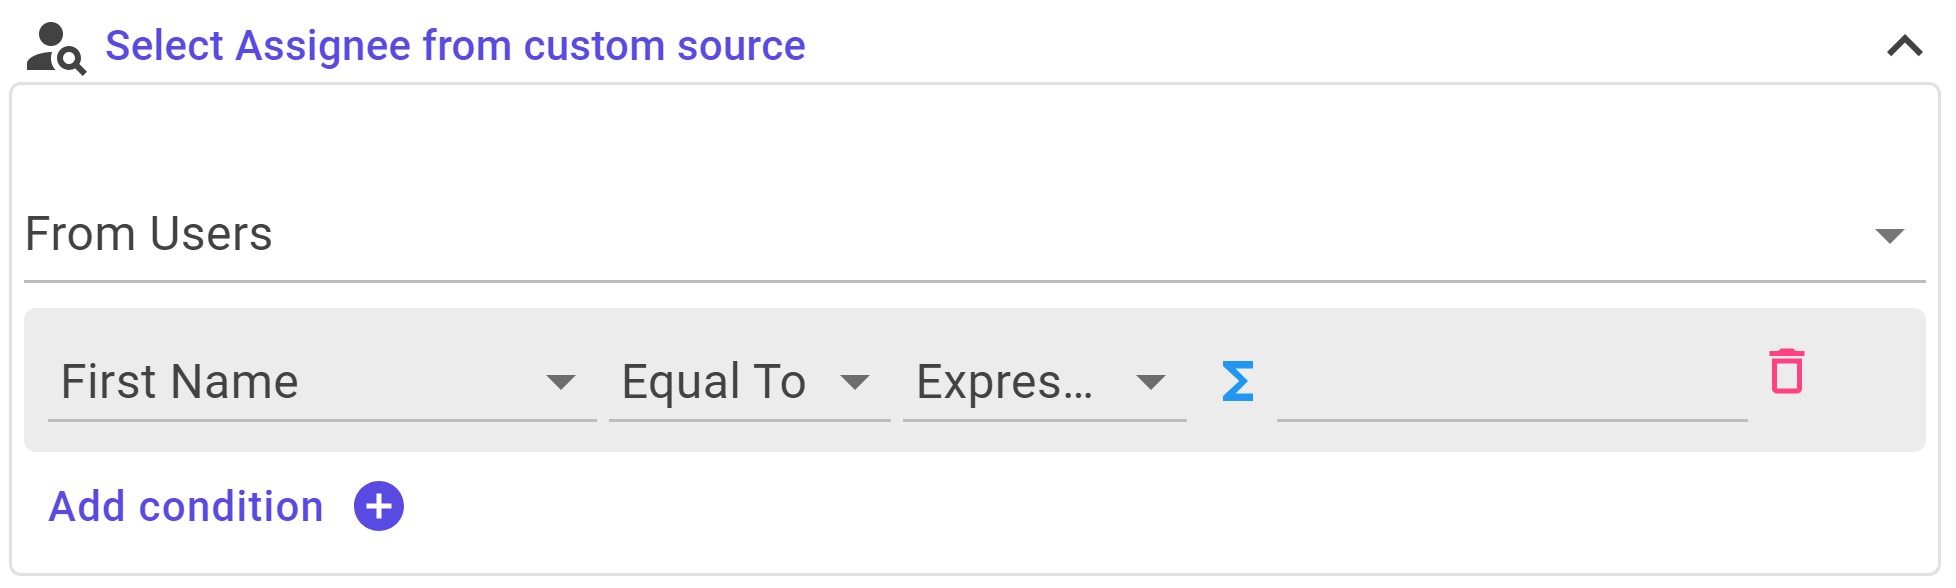Click the From Users label text
Screen dimensions: 1956x588
point(148,235)
